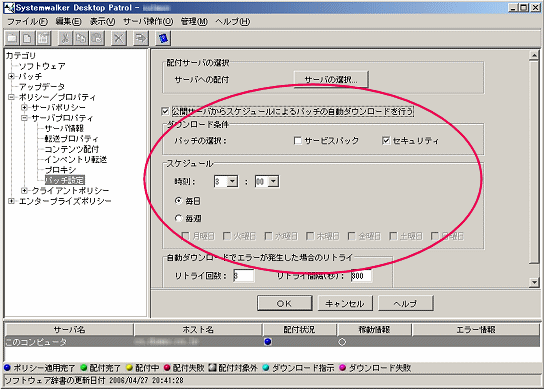Image resolution: width=544 pixels, height=389 pixels.
Task: Tick the 金曜日 checkbox
Action: [x=351, y=236]
